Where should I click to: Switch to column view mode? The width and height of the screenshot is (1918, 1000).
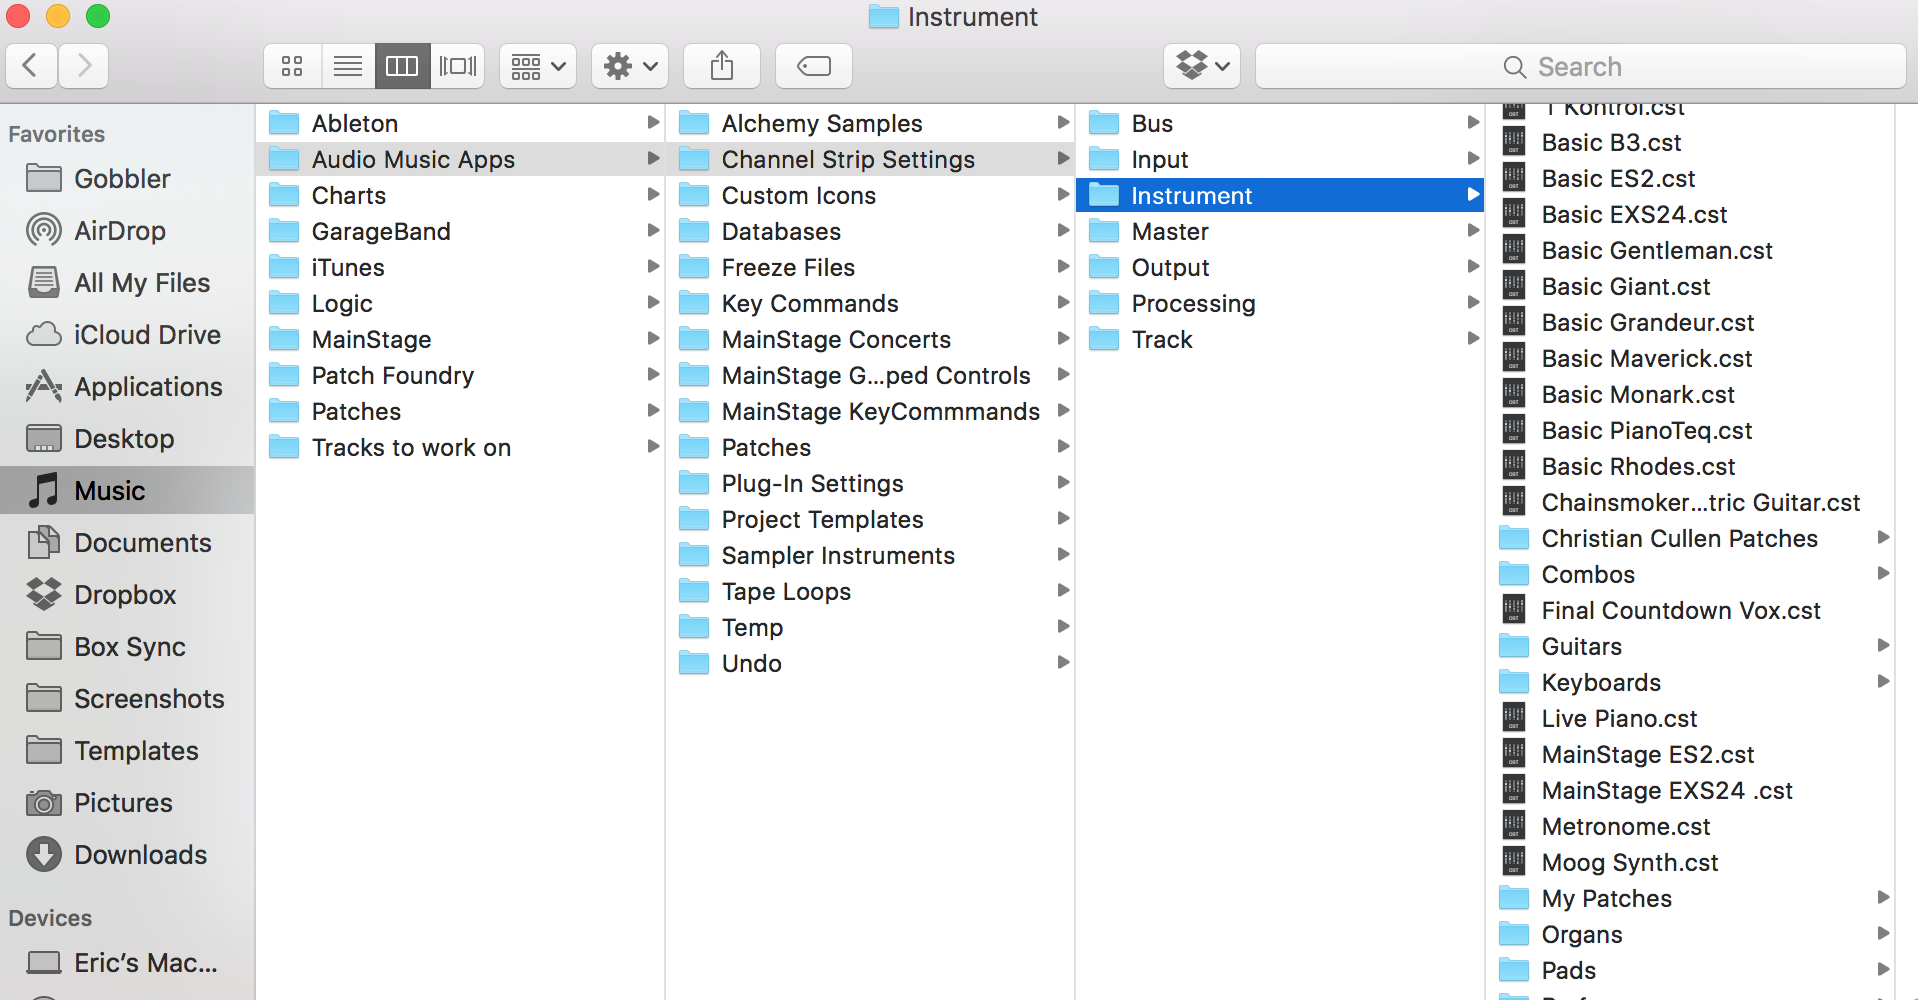pos(402,66)
